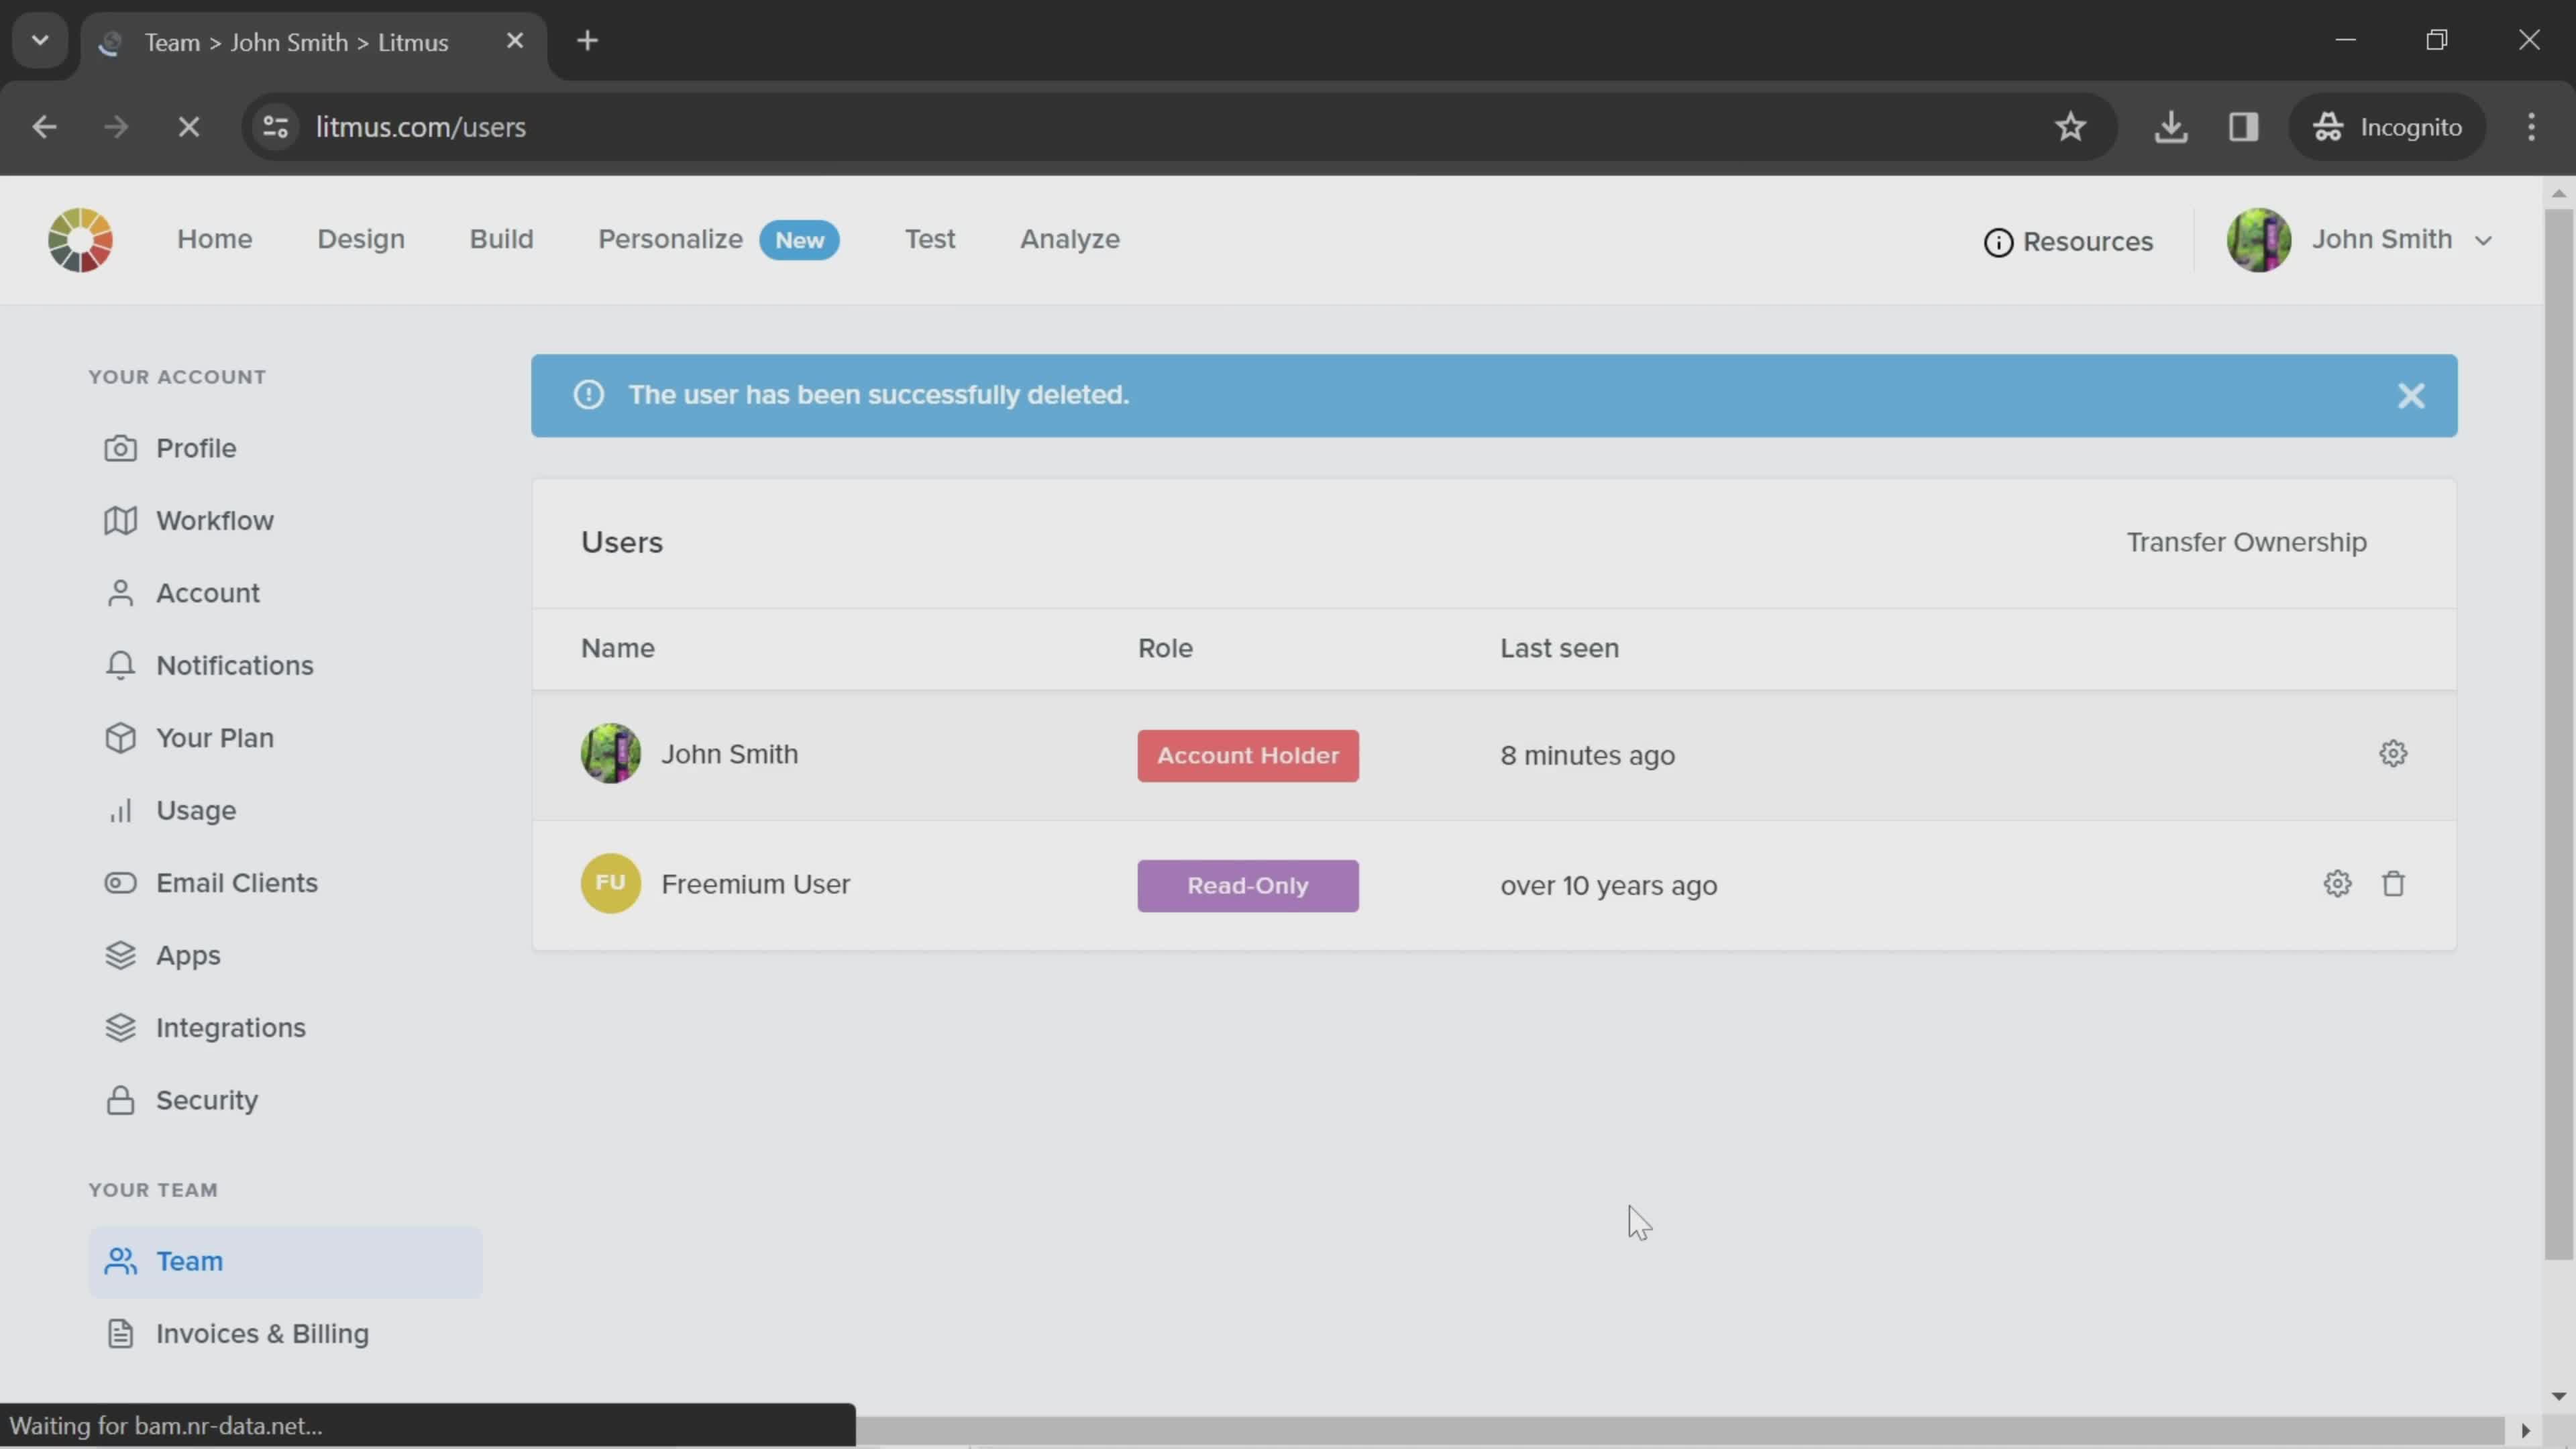Open the Personalize menu item
The image size is (2576, 1449).
pyautogui.click(x=670, y=240)
